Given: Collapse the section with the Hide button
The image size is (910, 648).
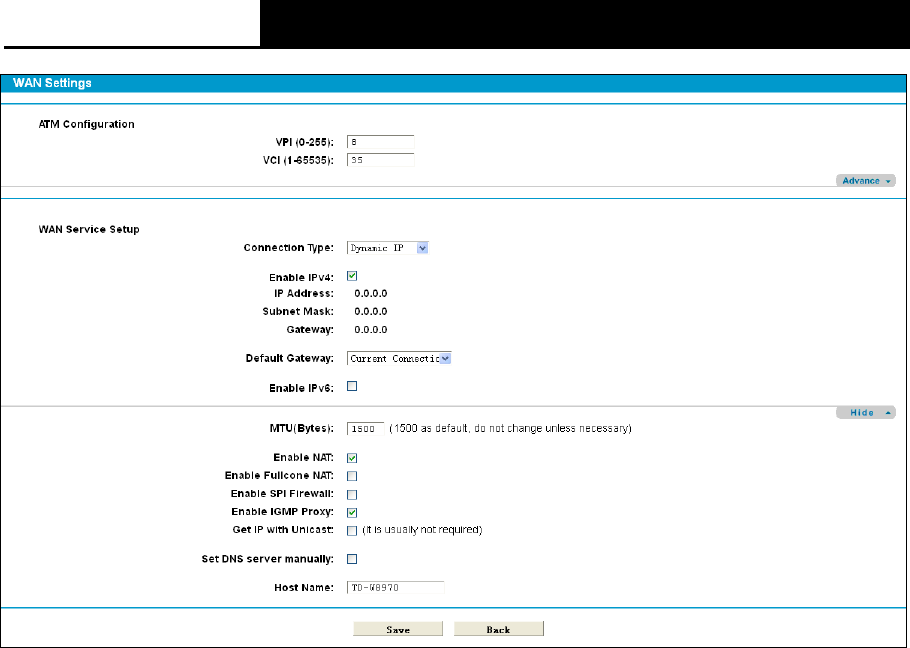Looking at the screenshot, I should pyautogui.click(x=865, y=412).
